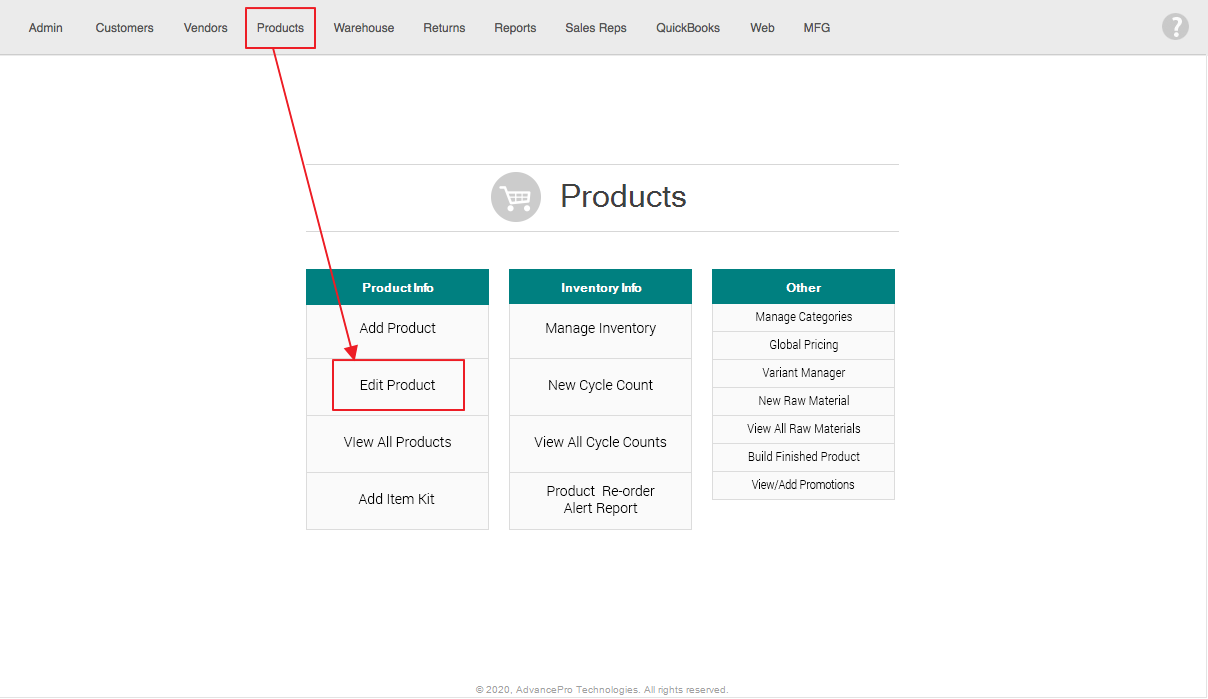Viewport: 1208px width, 699px height.
Task: Open the Warehouse menu
Action: [364, 28]
